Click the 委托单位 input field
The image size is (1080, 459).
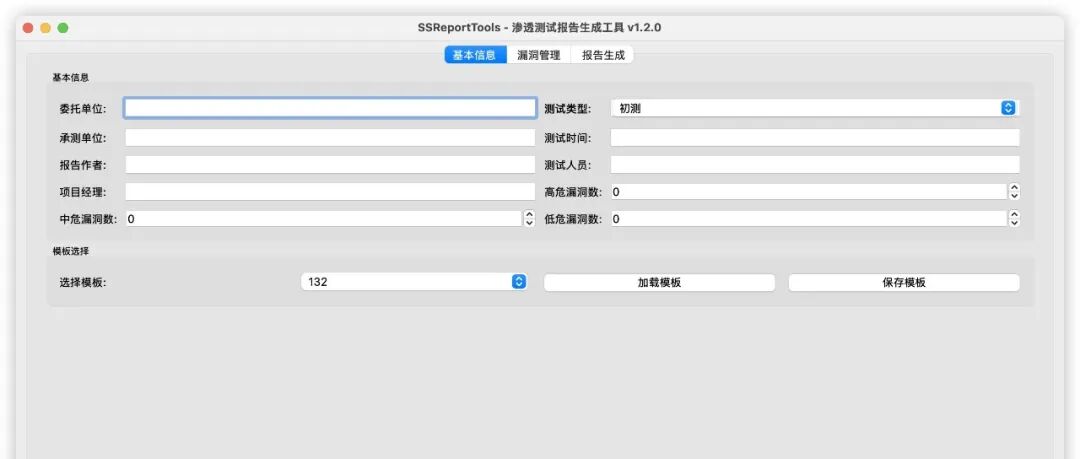pos(330,108)
